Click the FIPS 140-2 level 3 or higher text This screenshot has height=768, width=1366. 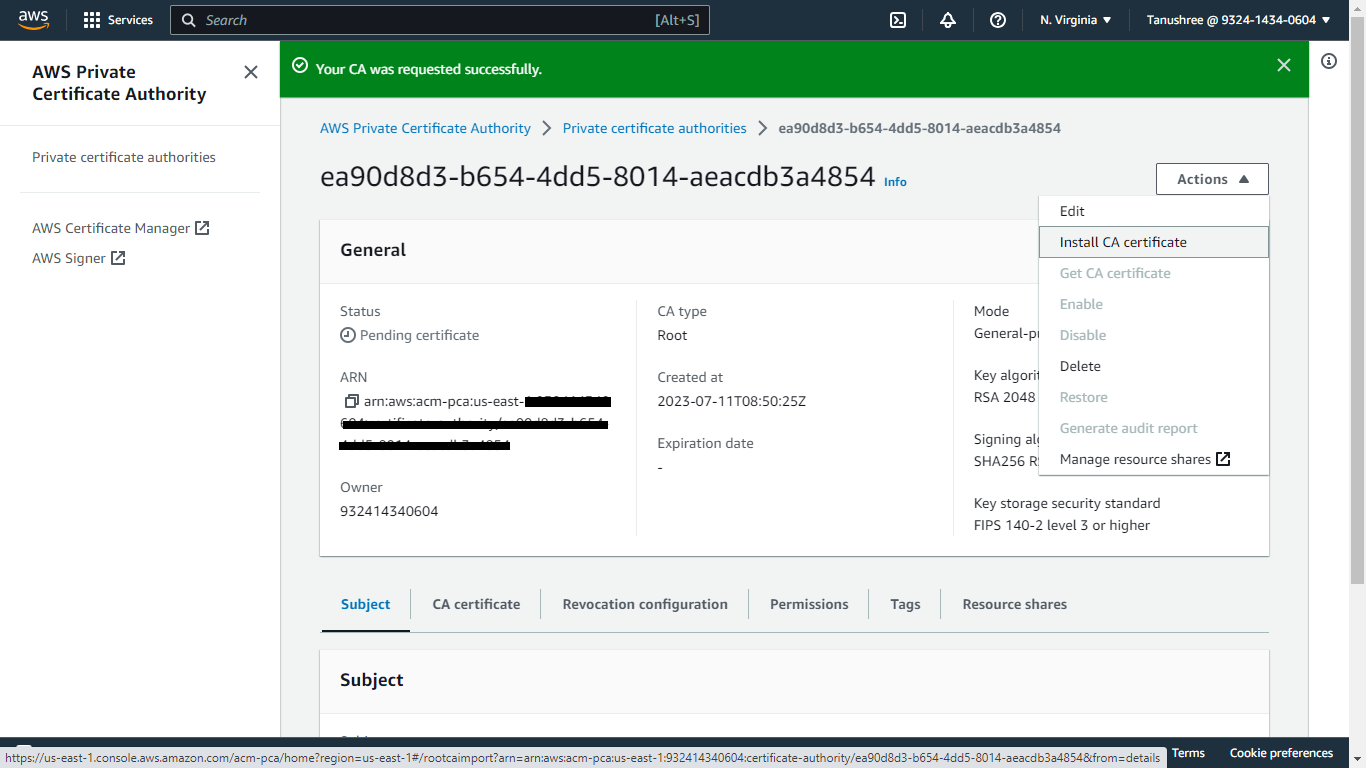point(1062,525)
